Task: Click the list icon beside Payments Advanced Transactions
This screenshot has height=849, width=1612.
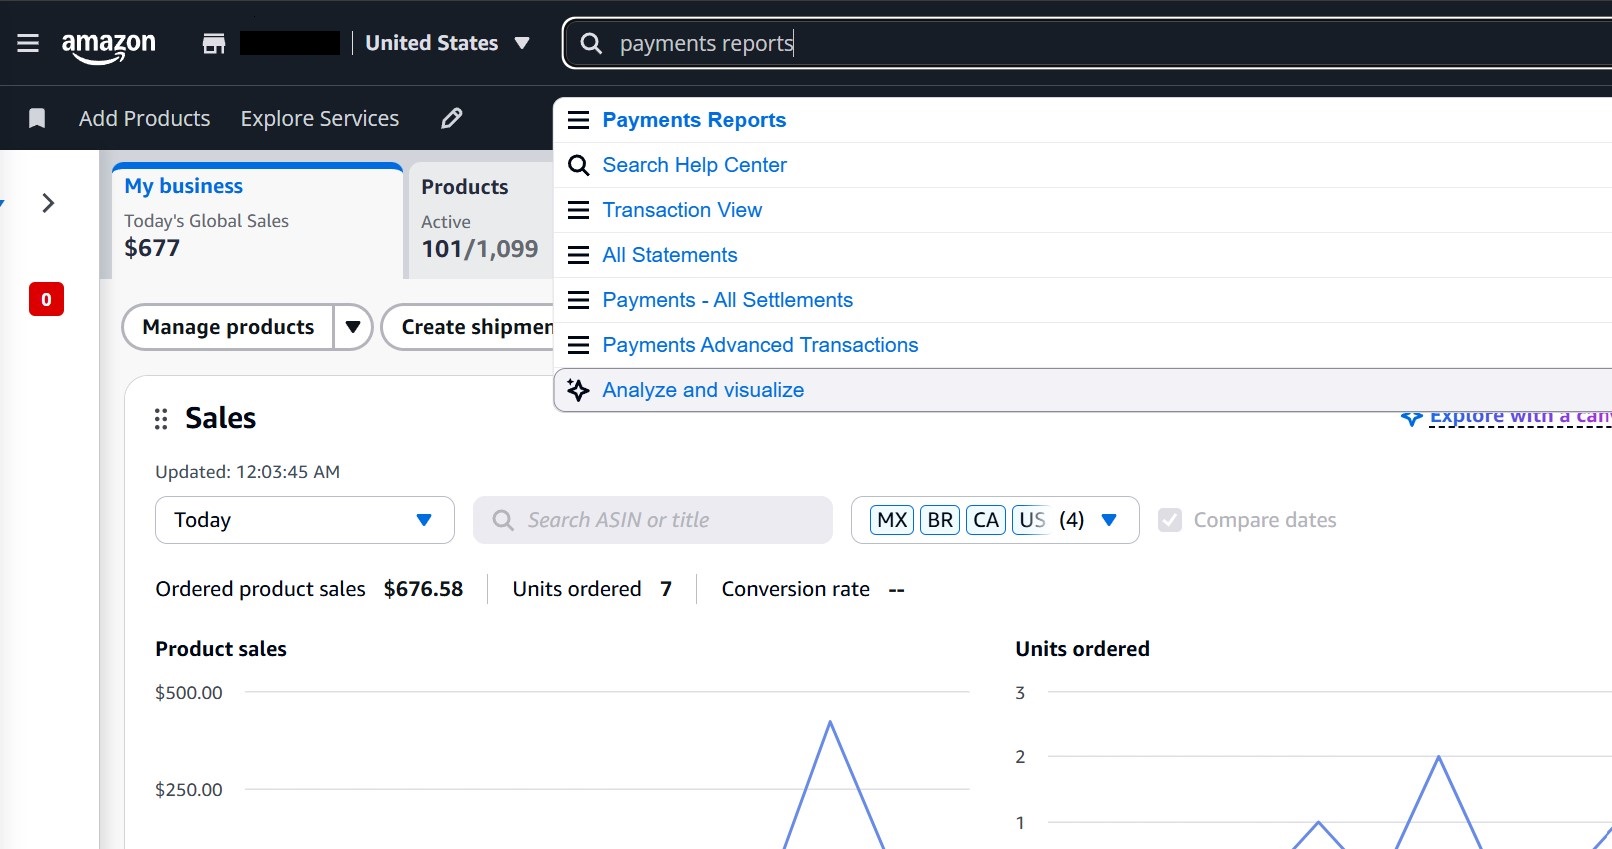Action: click(578, 345)
